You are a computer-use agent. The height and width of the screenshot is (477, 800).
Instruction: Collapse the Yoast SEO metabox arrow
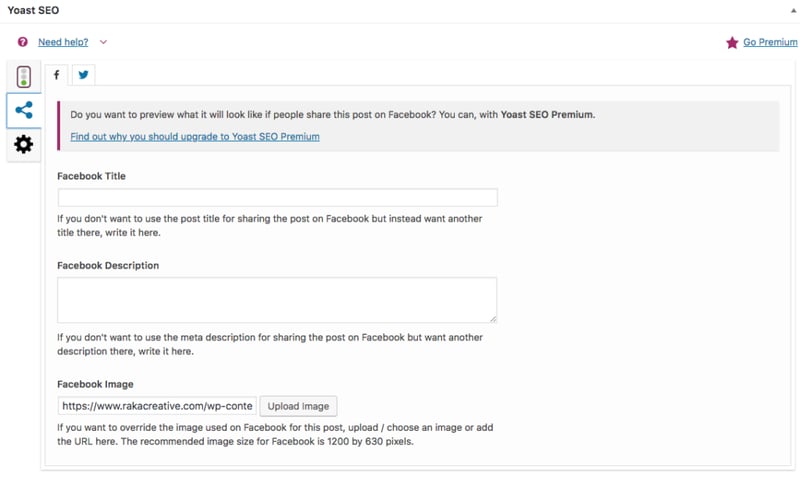coord(793,11)
